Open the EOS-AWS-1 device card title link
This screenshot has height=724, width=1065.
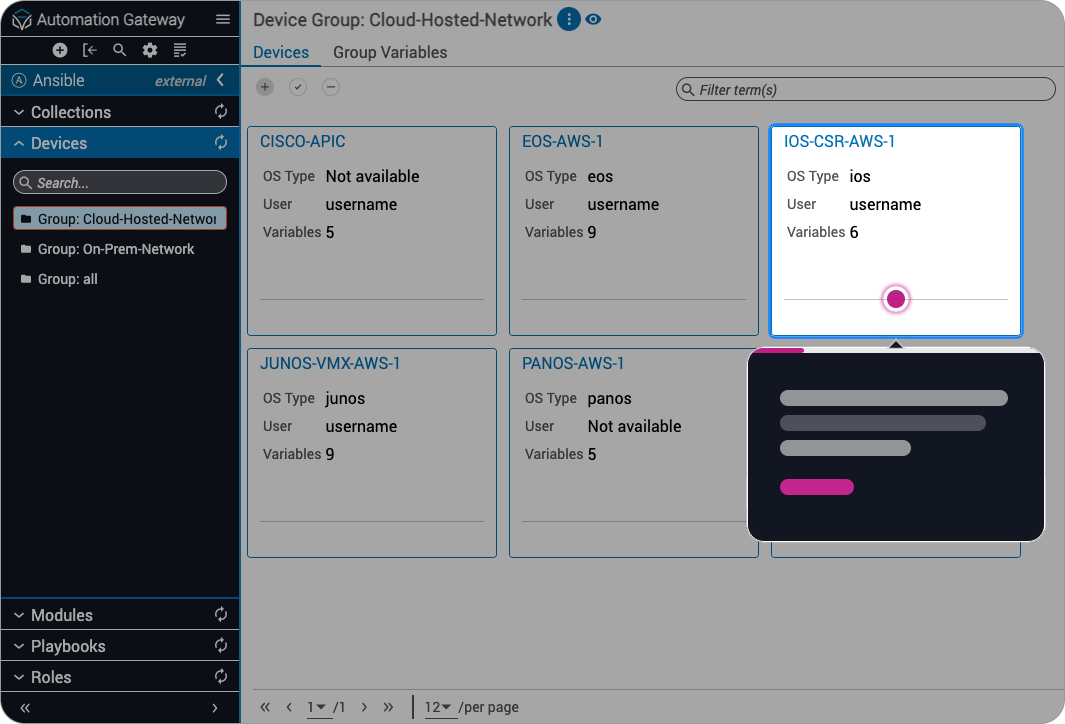click(563, 141)
